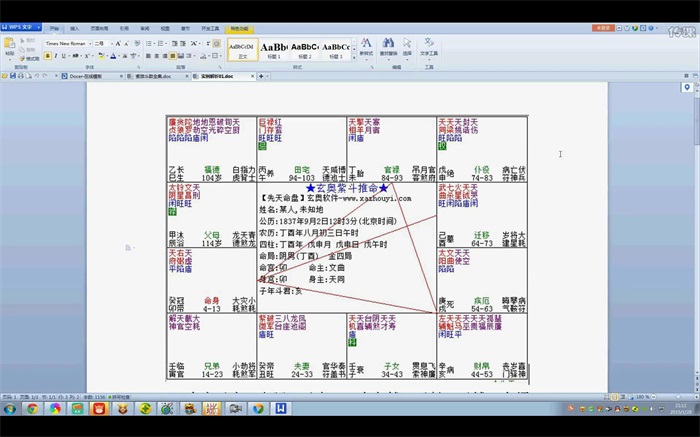Switch to the 插入 Insert ribbon tab
The width and height of the screenshot is (700, 437).
pyautogui.click(x=75, y=29)
